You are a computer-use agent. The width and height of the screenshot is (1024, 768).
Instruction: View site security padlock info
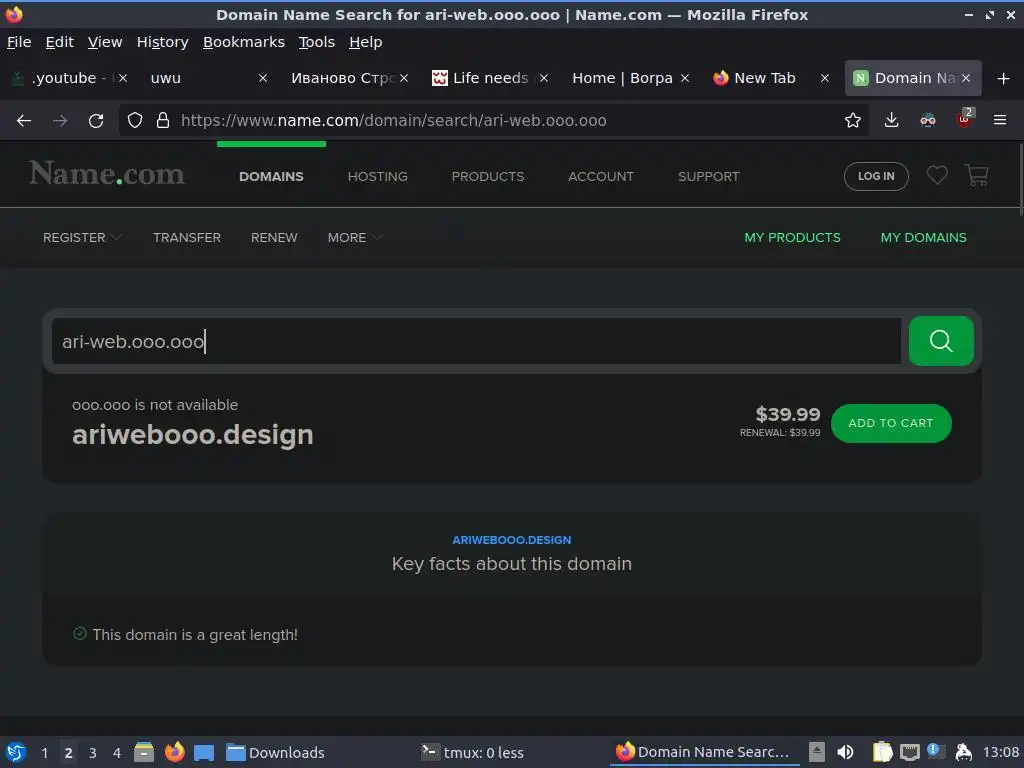pos(163,120)
